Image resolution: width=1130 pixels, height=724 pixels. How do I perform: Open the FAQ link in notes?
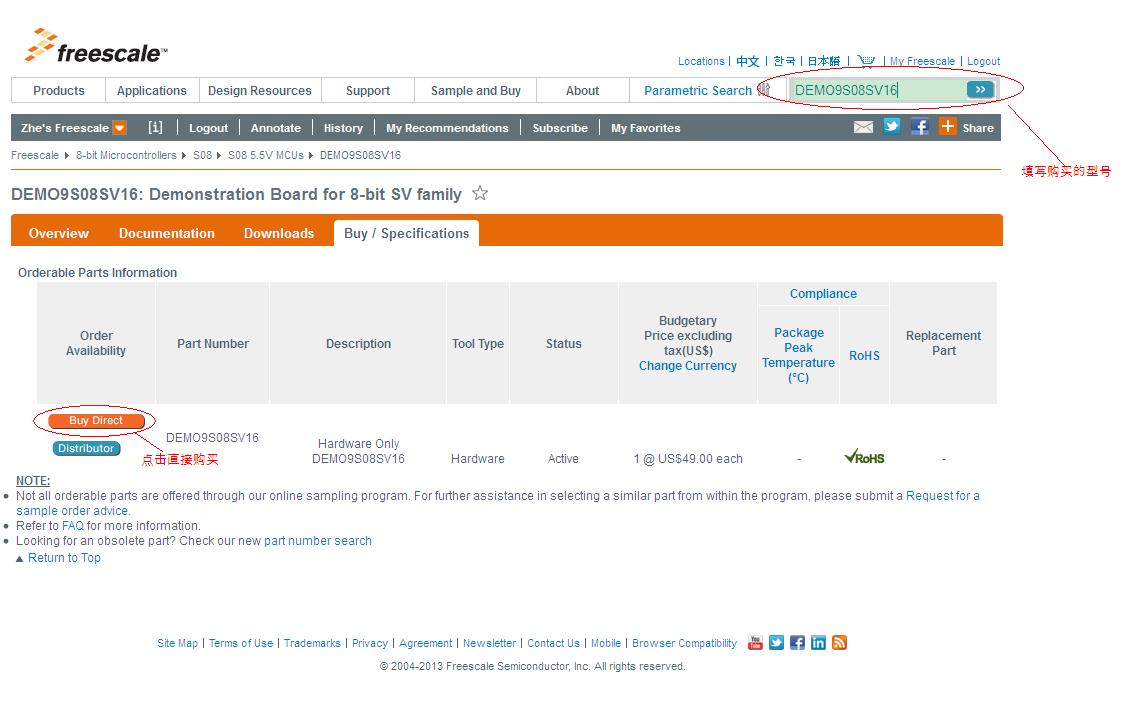pyautogui.click(x=73, y=526)
